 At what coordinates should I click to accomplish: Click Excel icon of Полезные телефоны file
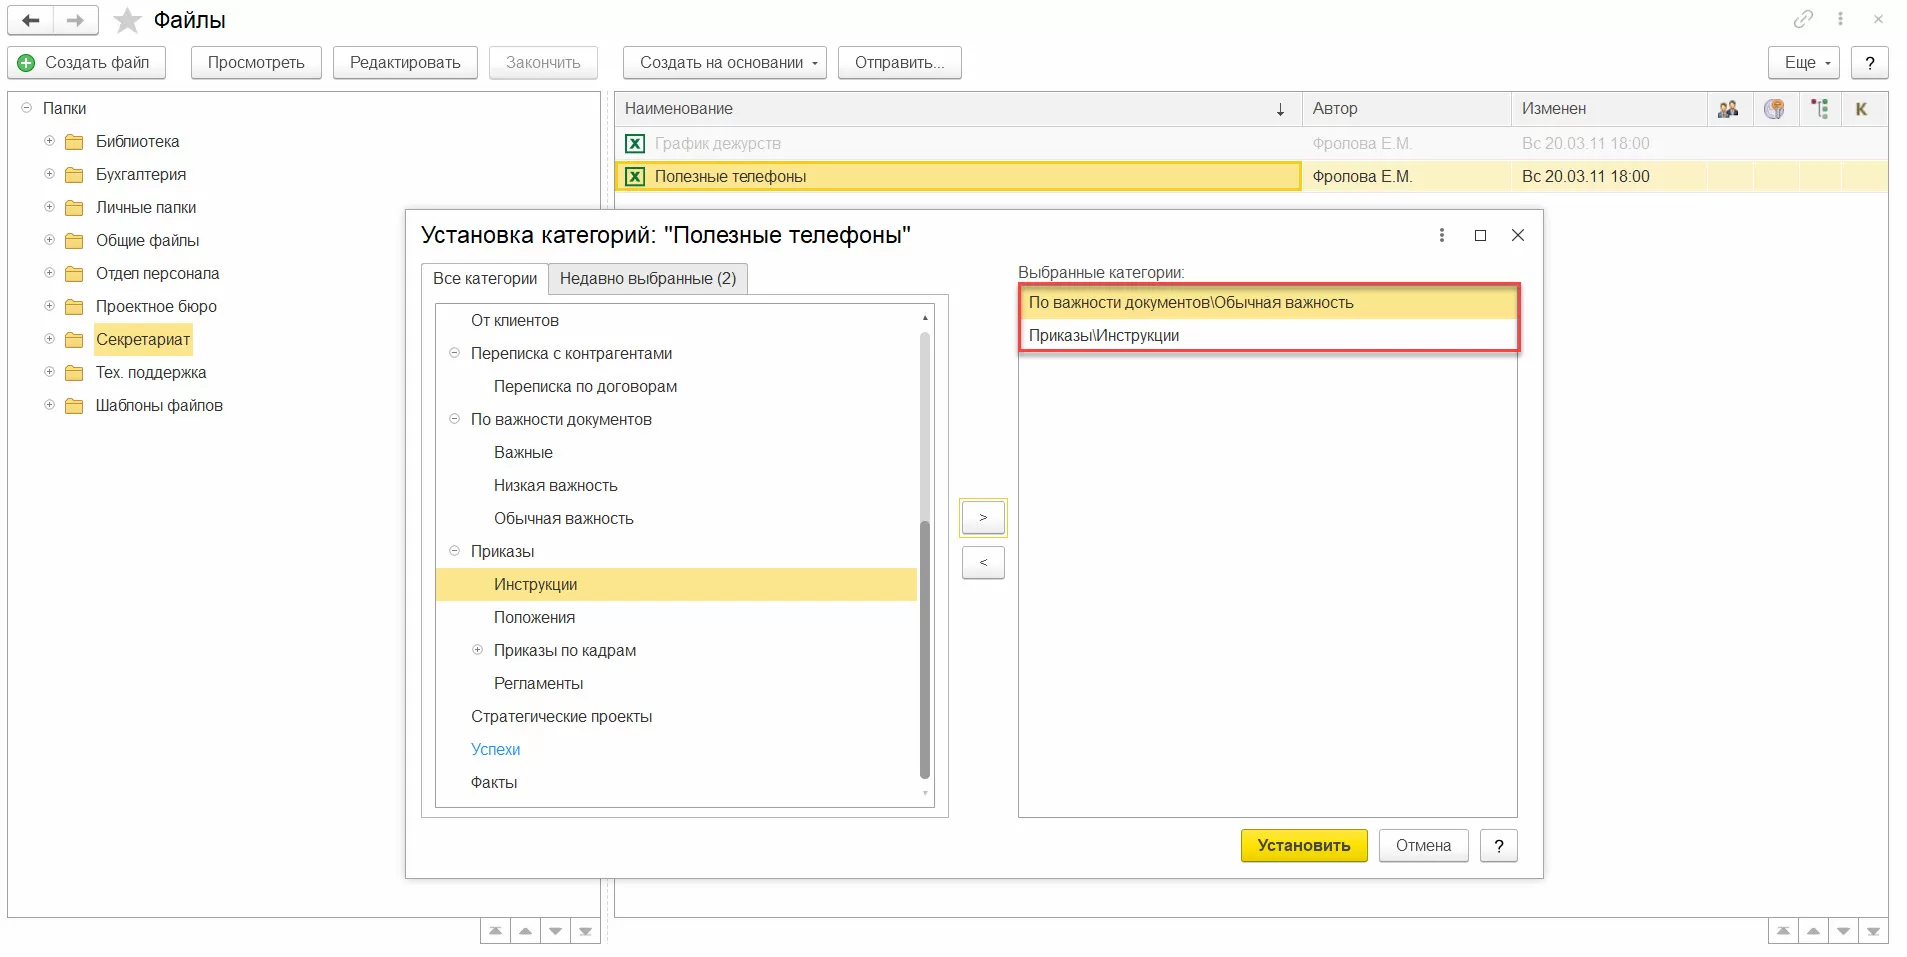[x=634, y=177]
